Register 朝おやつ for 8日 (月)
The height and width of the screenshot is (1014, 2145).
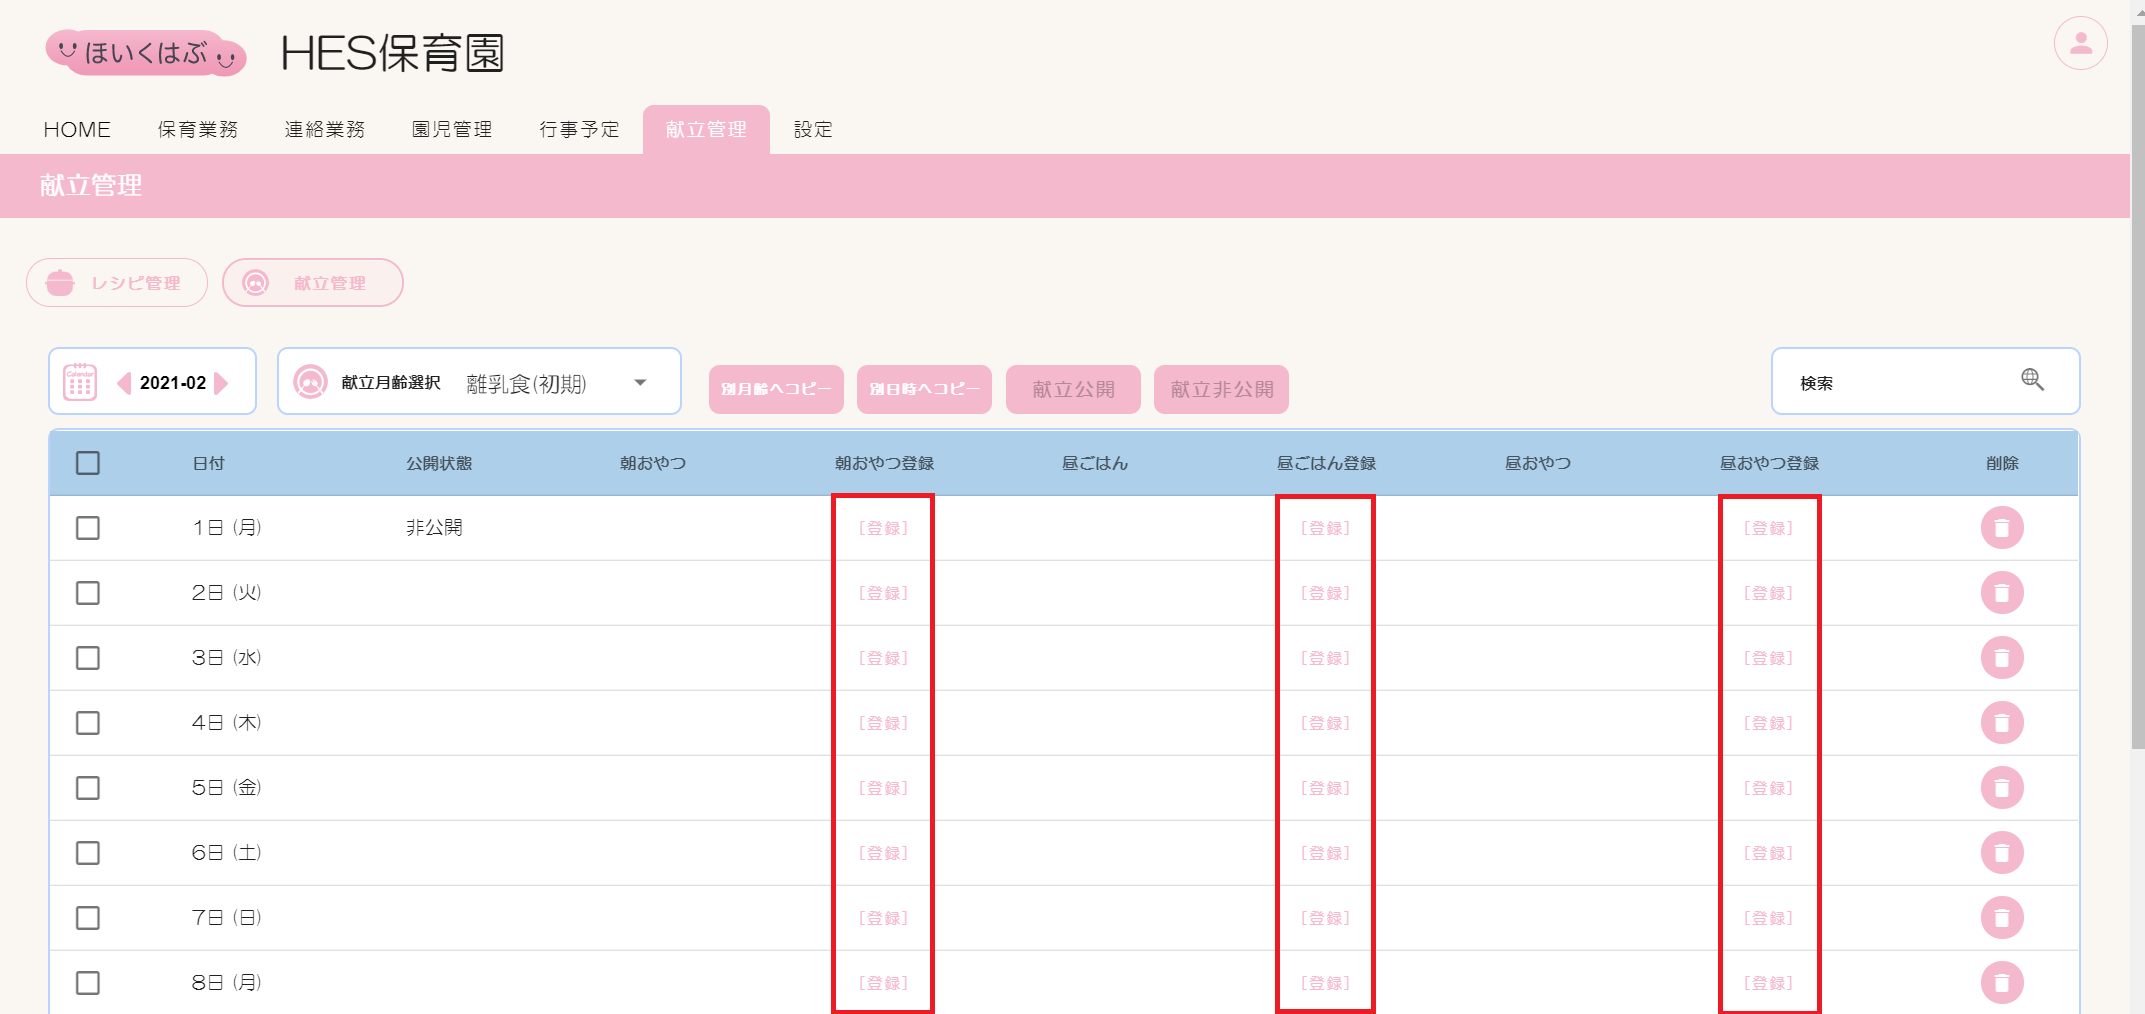pos(883,983)
